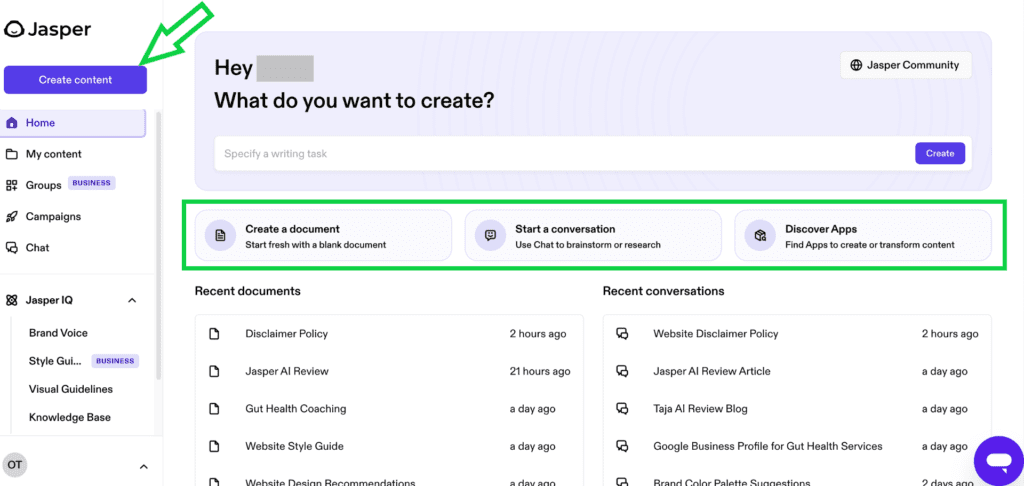Click chat icon beside Taja AI Review Blog
This screenshot has width=1024, height=486.
pos(622,409)
